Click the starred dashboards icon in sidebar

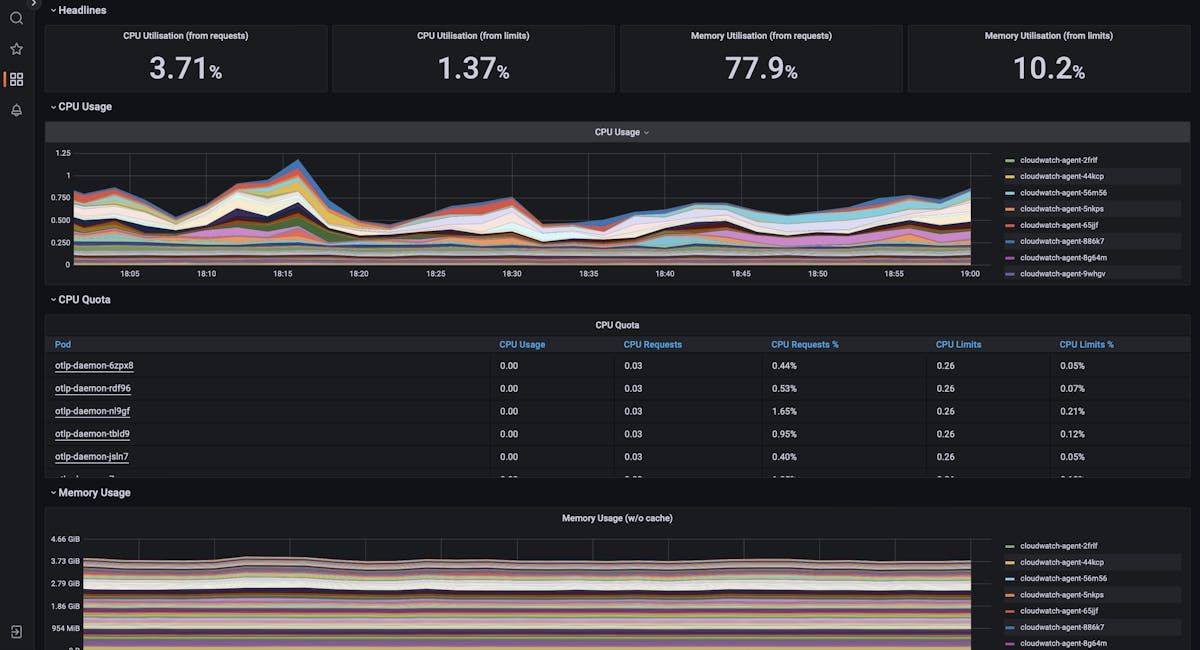[x=15, y=48]
